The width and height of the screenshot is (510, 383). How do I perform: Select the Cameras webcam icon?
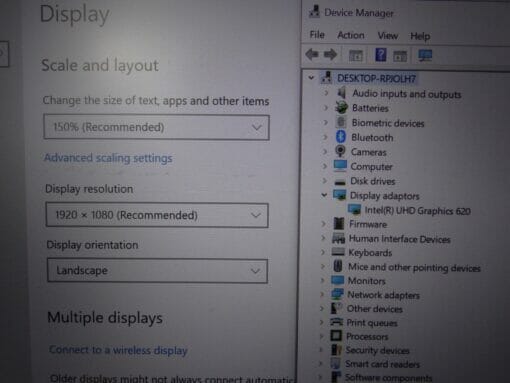tap(340, 151)
